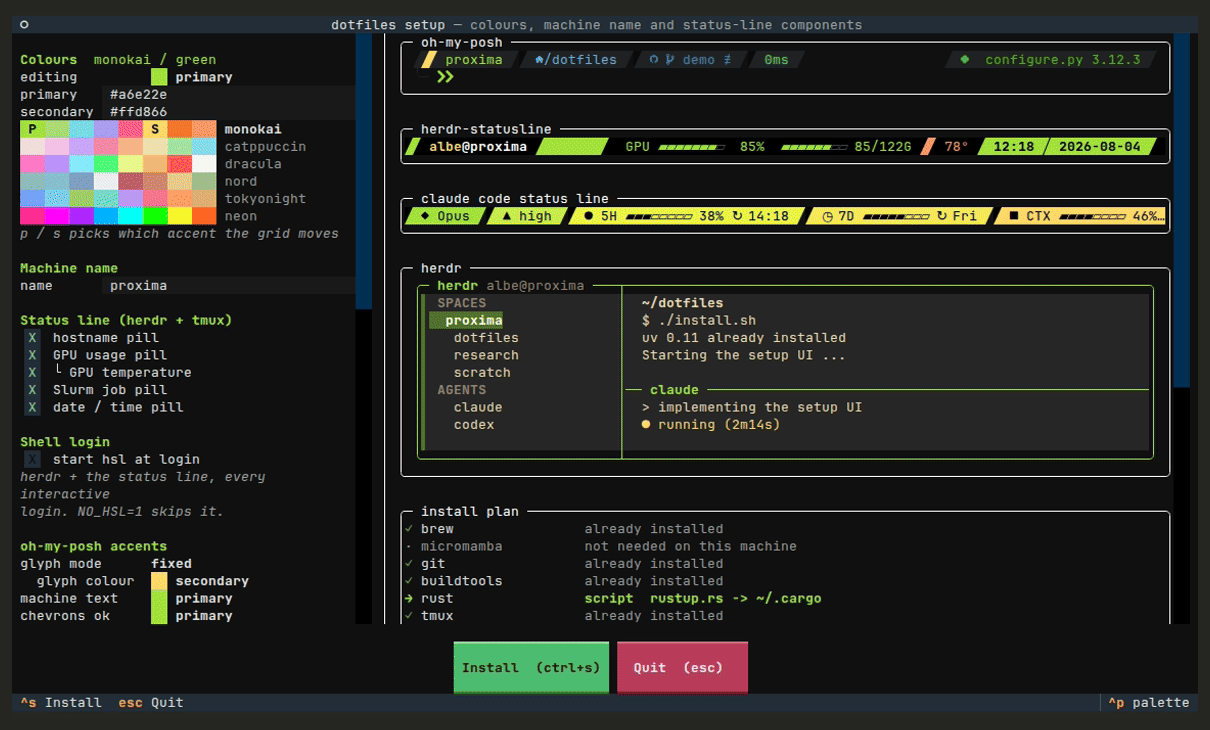The width and height of the screenshot is (1210, 730).
Task: Click the diamond icon next to Opus
Action: click(x=425, y=216)
